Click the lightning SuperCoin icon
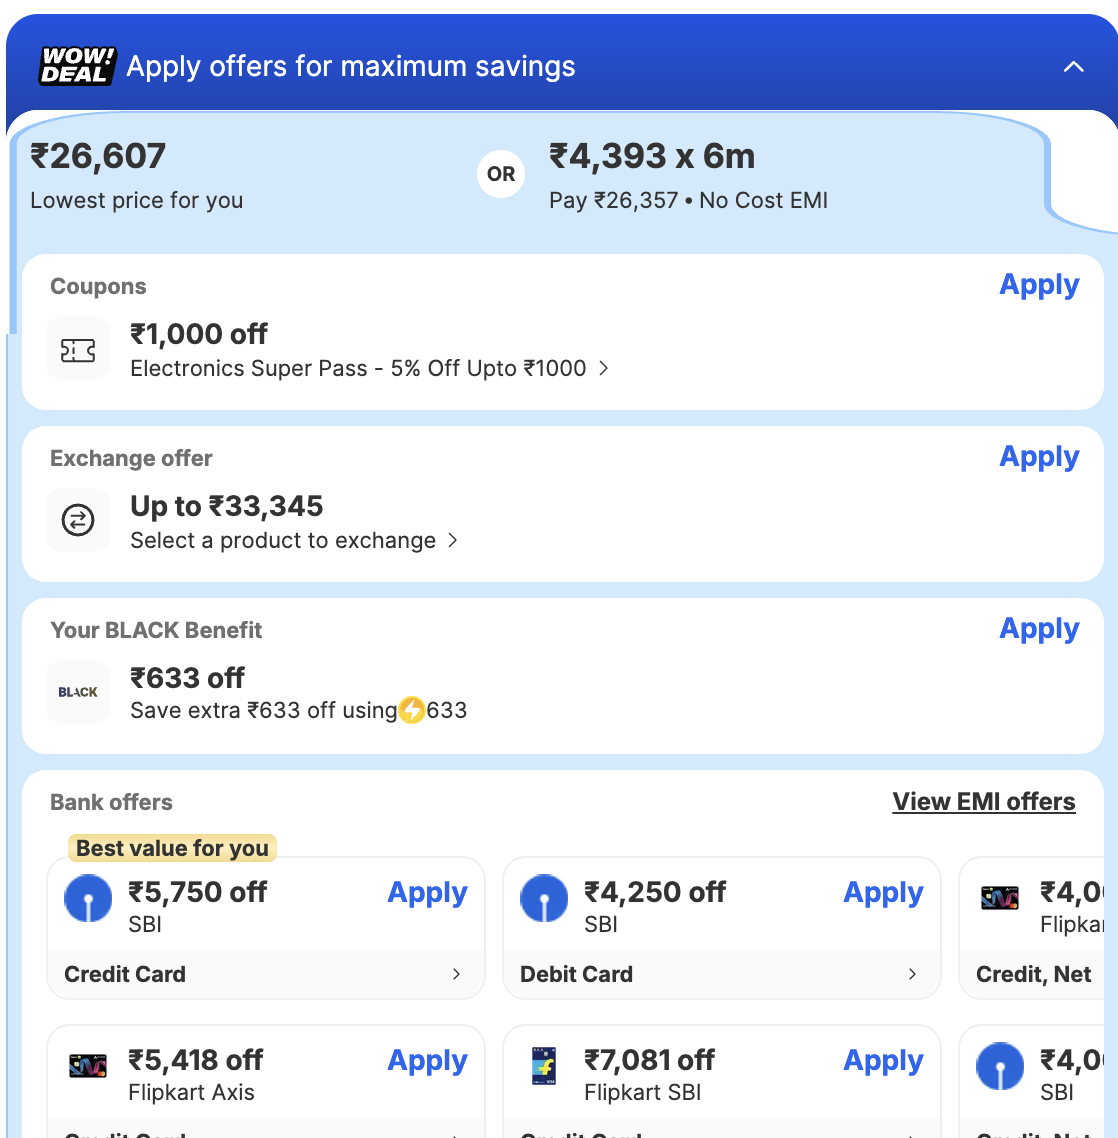This screenshot has height=1138, width=1118. 412,711
